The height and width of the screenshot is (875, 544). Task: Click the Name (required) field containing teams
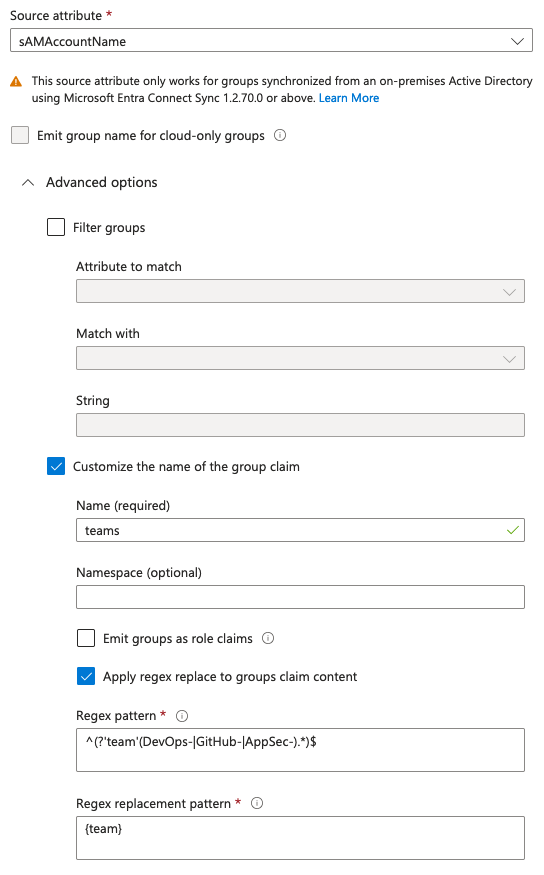[x=300, y=530]
